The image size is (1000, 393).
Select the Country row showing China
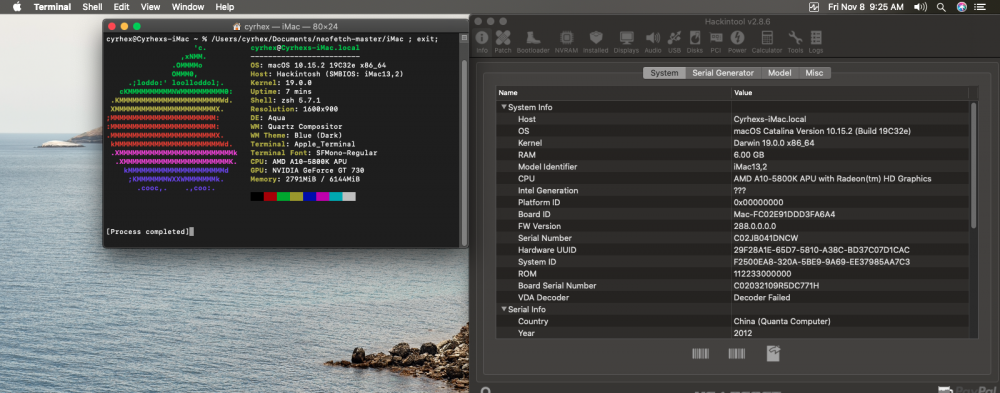point(732,322)
